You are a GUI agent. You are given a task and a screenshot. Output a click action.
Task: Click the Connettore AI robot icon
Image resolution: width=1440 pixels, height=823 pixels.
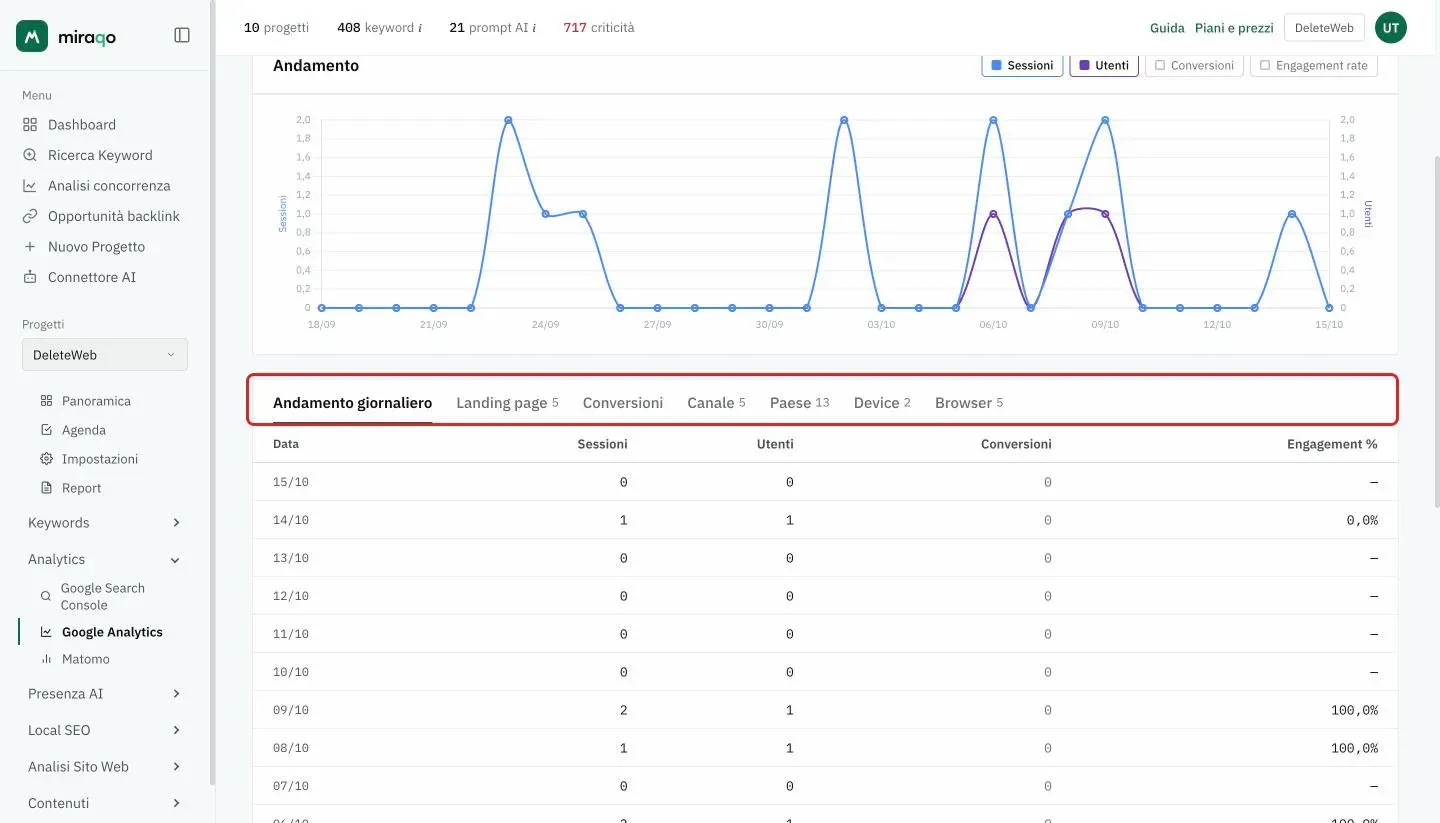point(30,277)
